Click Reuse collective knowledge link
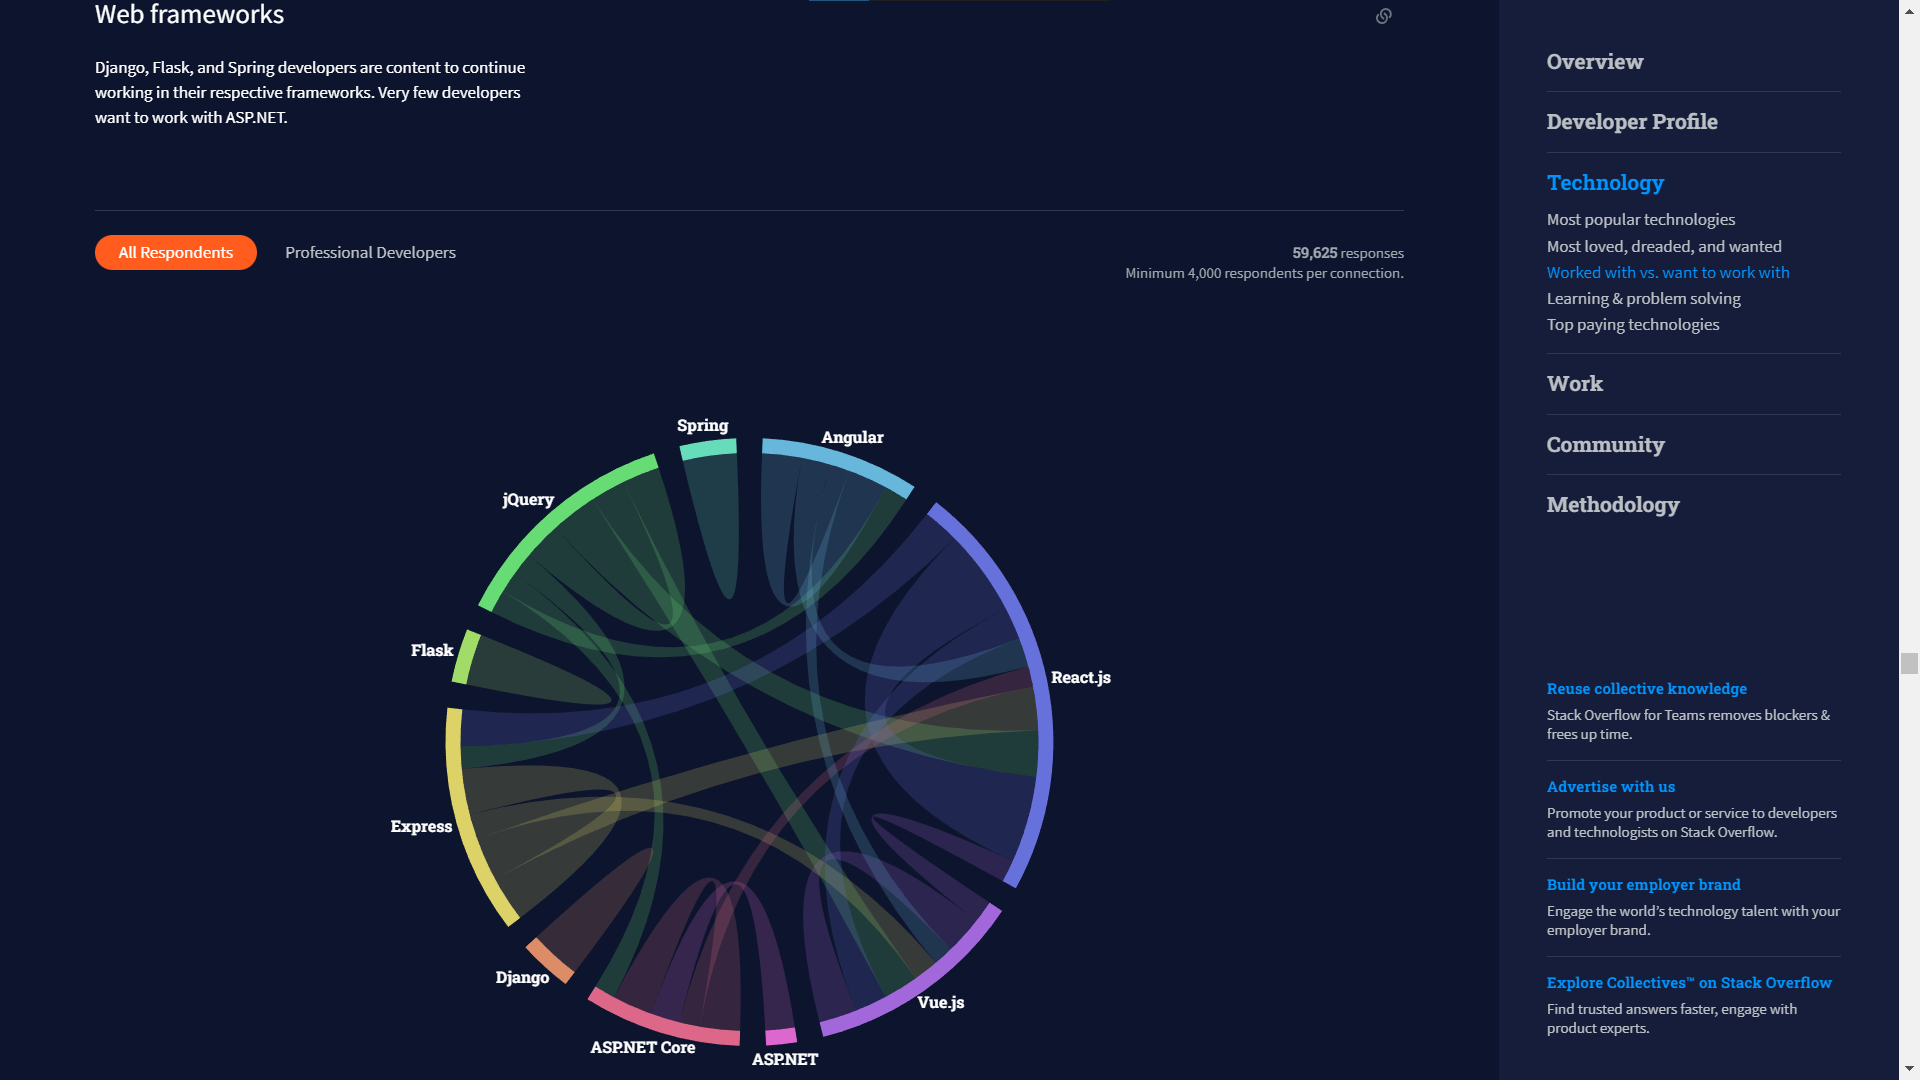 [x=1646, y=689]
